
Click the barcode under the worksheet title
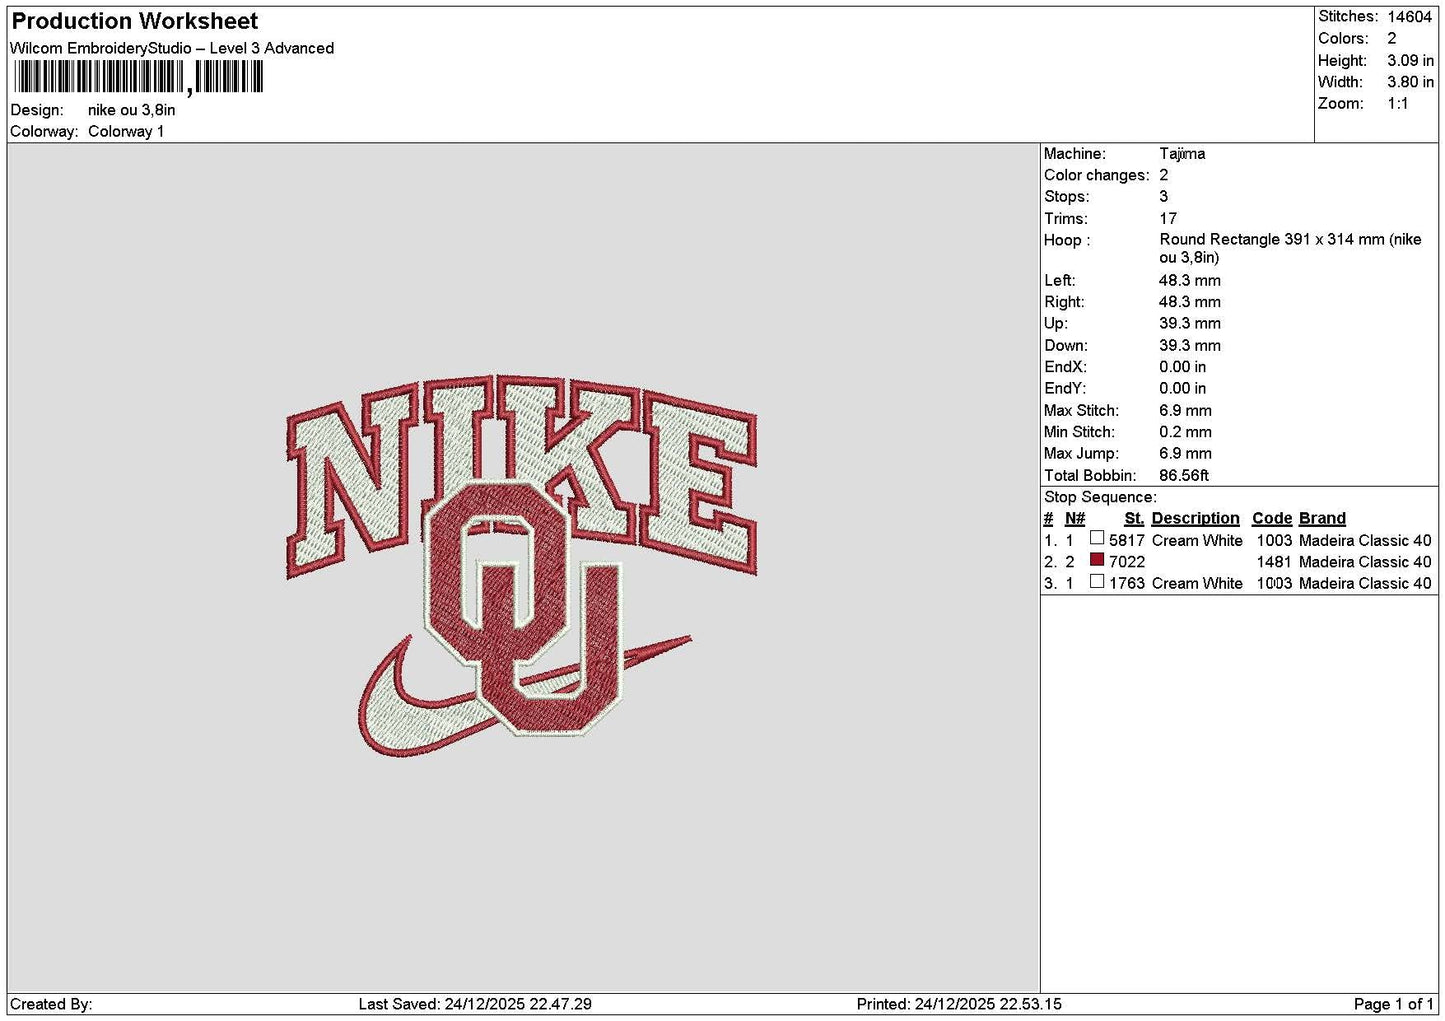139,77
